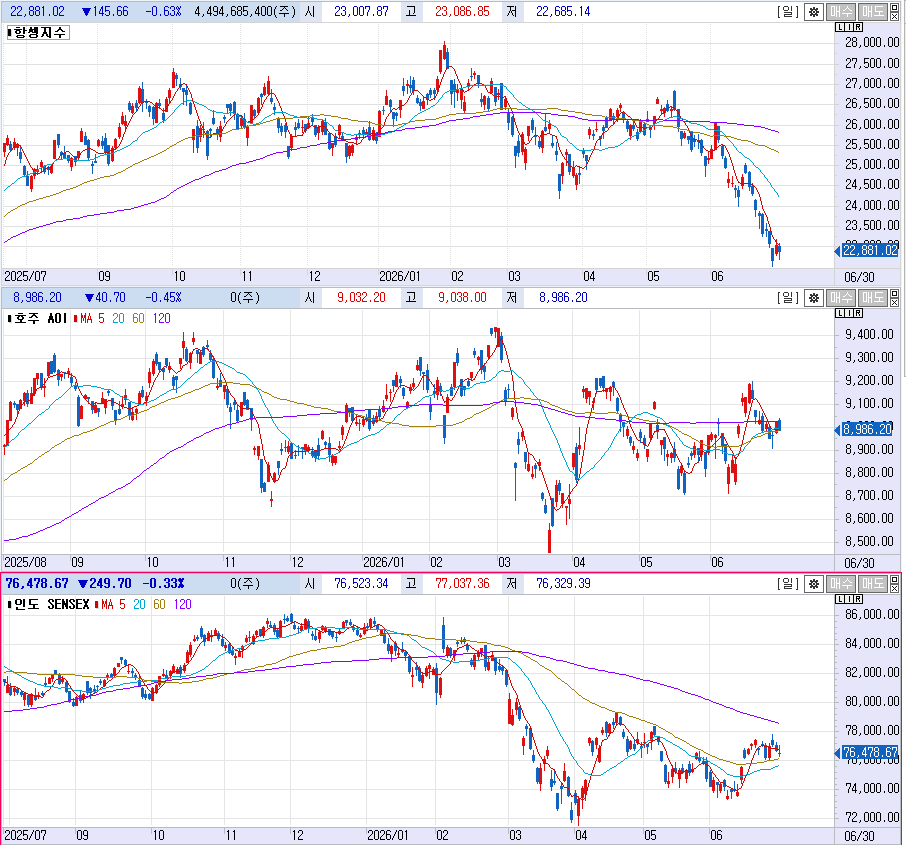The width and height of the screenshot is (906, 845).
Task: Maximize the India SENSEX chart pane
Action: [x=894, y=580]
